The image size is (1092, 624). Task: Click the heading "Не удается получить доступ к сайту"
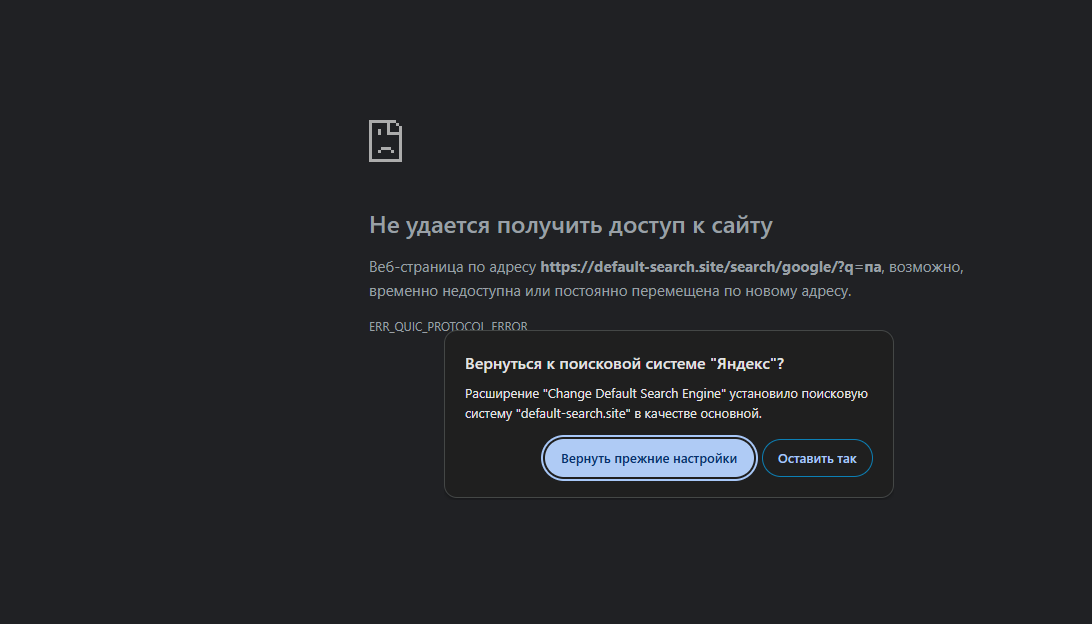point(570,226)
